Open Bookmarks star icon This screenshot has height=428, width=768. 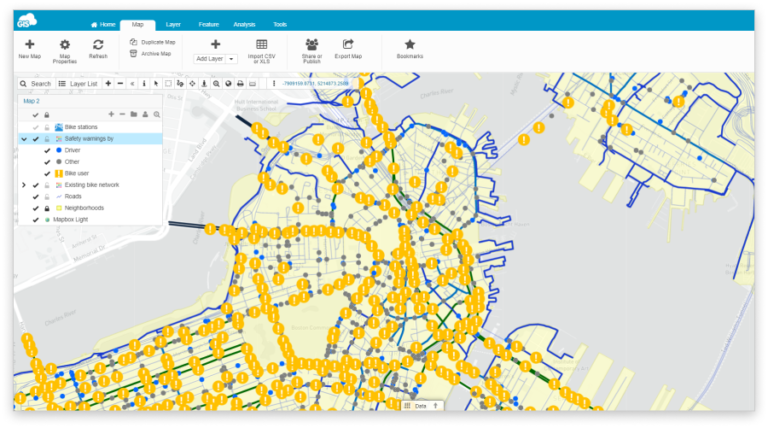(410, 45)
